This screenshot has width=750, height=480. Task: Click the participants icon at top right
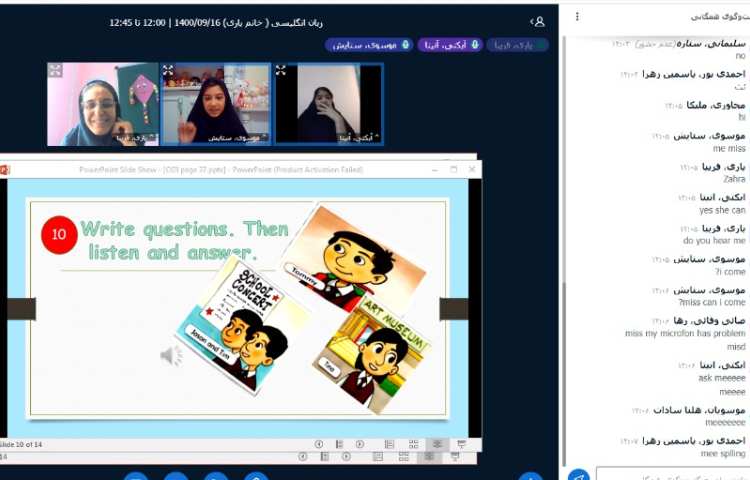tap(539, 20)
